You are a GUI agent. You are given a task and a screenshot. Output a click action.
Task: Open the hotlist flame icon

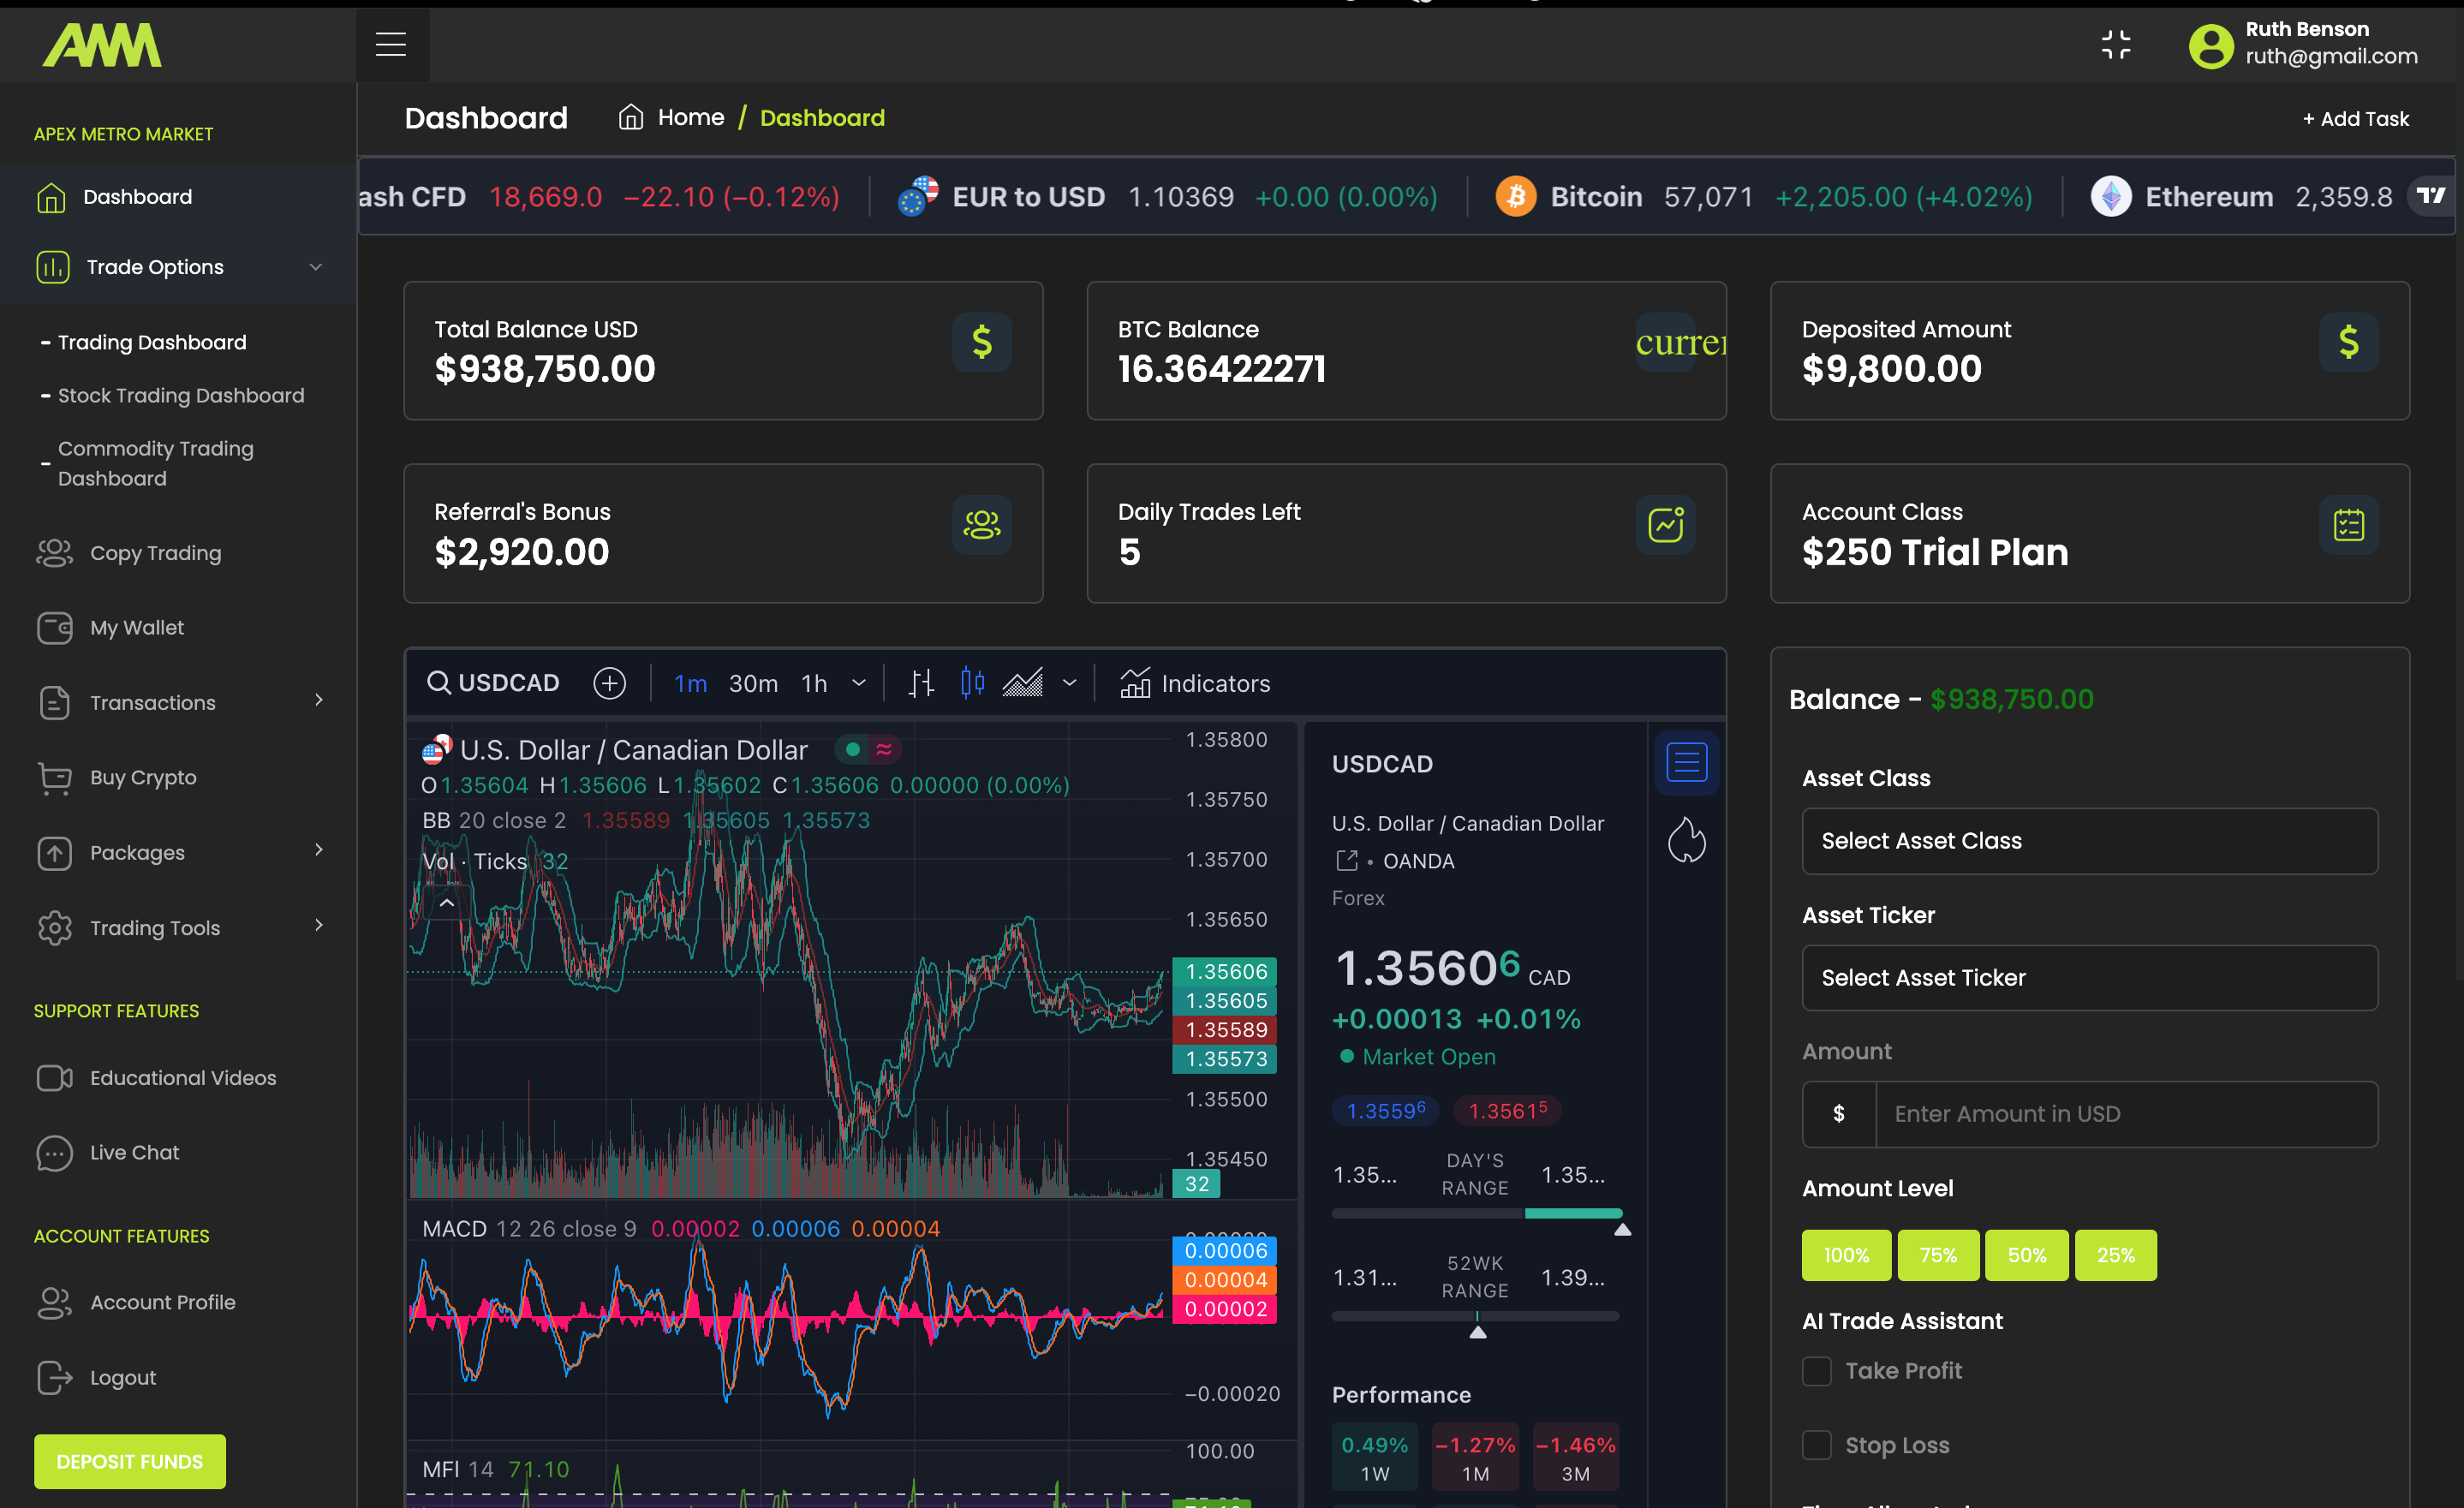(1687, 840)
